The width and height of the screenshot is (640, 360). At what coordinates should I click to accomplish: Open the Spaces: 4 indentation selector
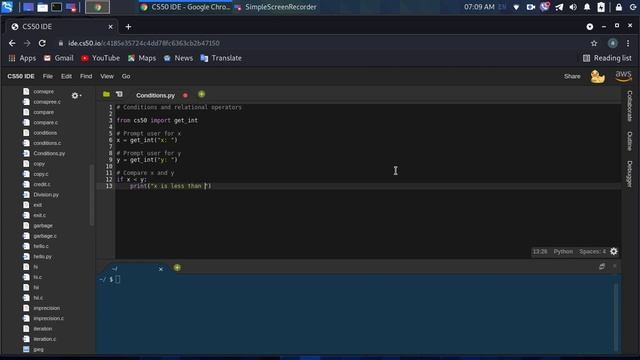pyautogui.click(x=593, y=251)
